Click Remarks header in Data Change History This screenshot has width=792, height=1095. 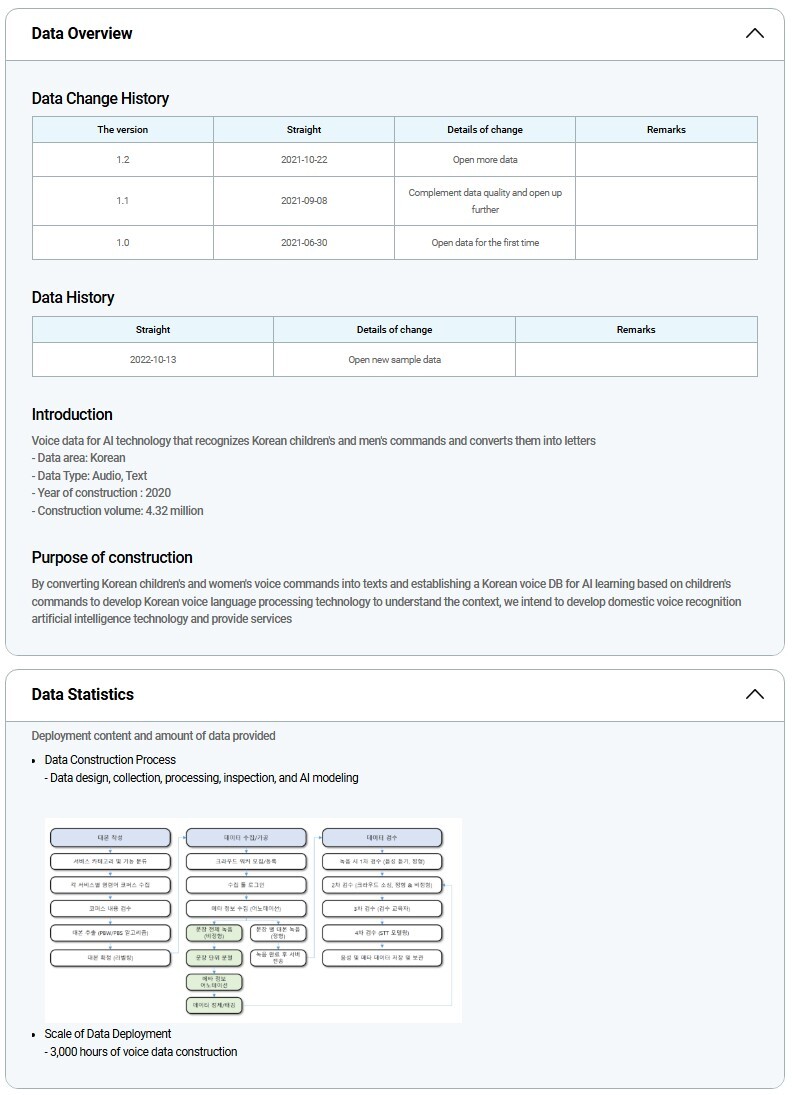tap(666, 130)
